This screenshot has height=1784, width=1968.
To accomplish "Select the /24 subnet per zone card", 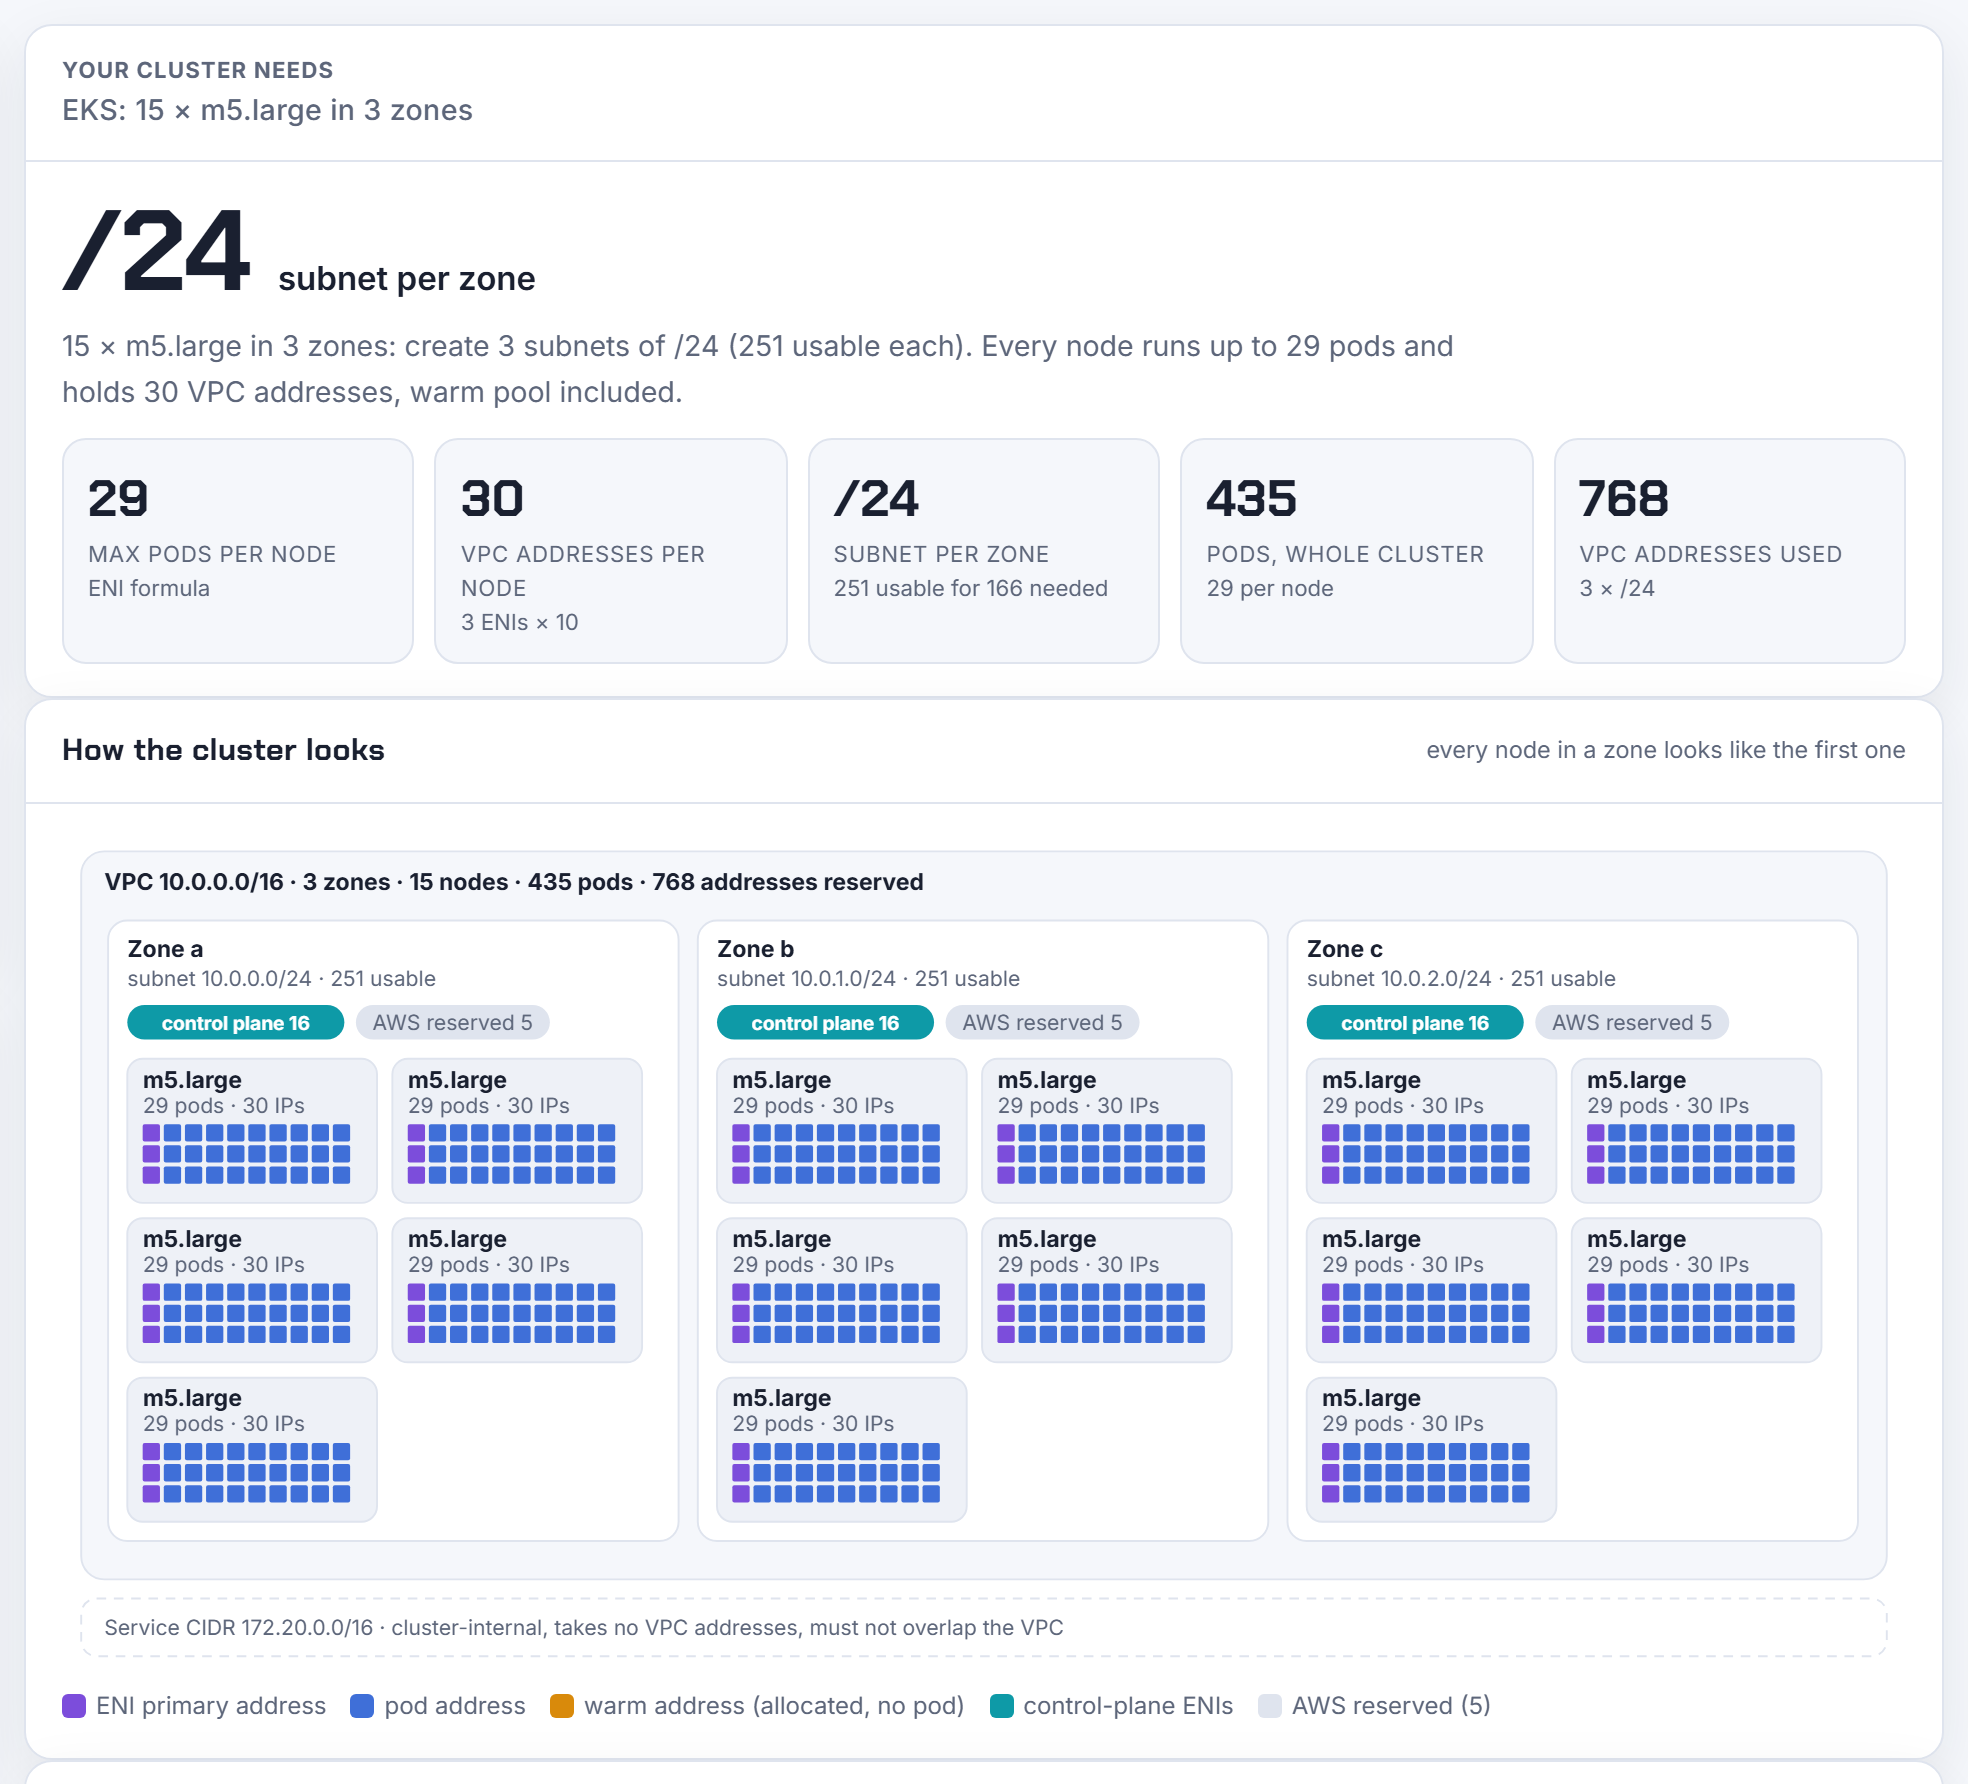I will (x=984, y=551).
